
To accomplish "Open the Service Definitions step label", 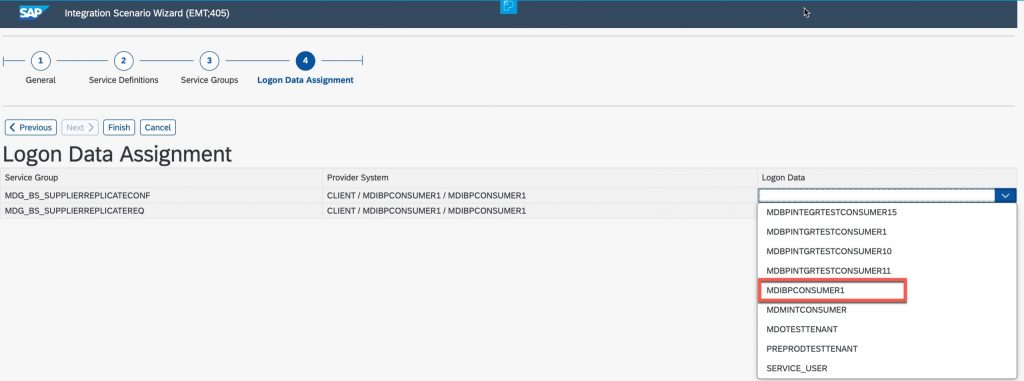I will coord(123,80).
